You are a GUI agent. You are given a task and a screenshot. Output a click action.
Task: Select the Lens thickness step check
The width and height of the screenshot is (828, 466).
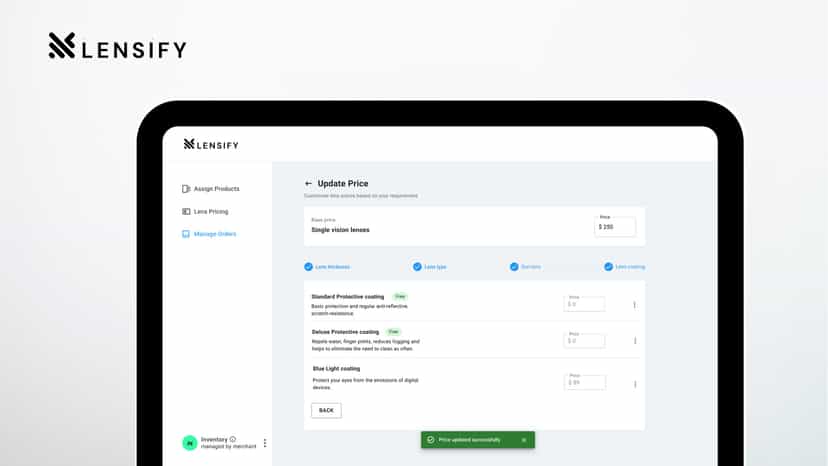click(308, 267)
